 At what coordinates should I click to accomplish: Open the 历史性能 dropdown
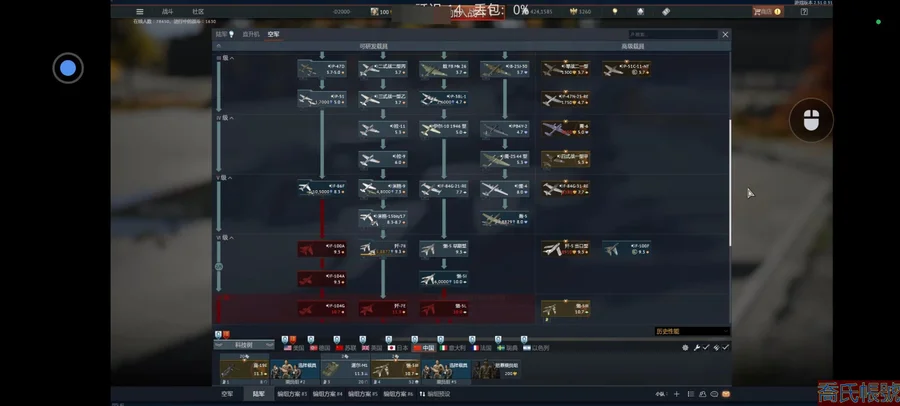pos(691,331)
